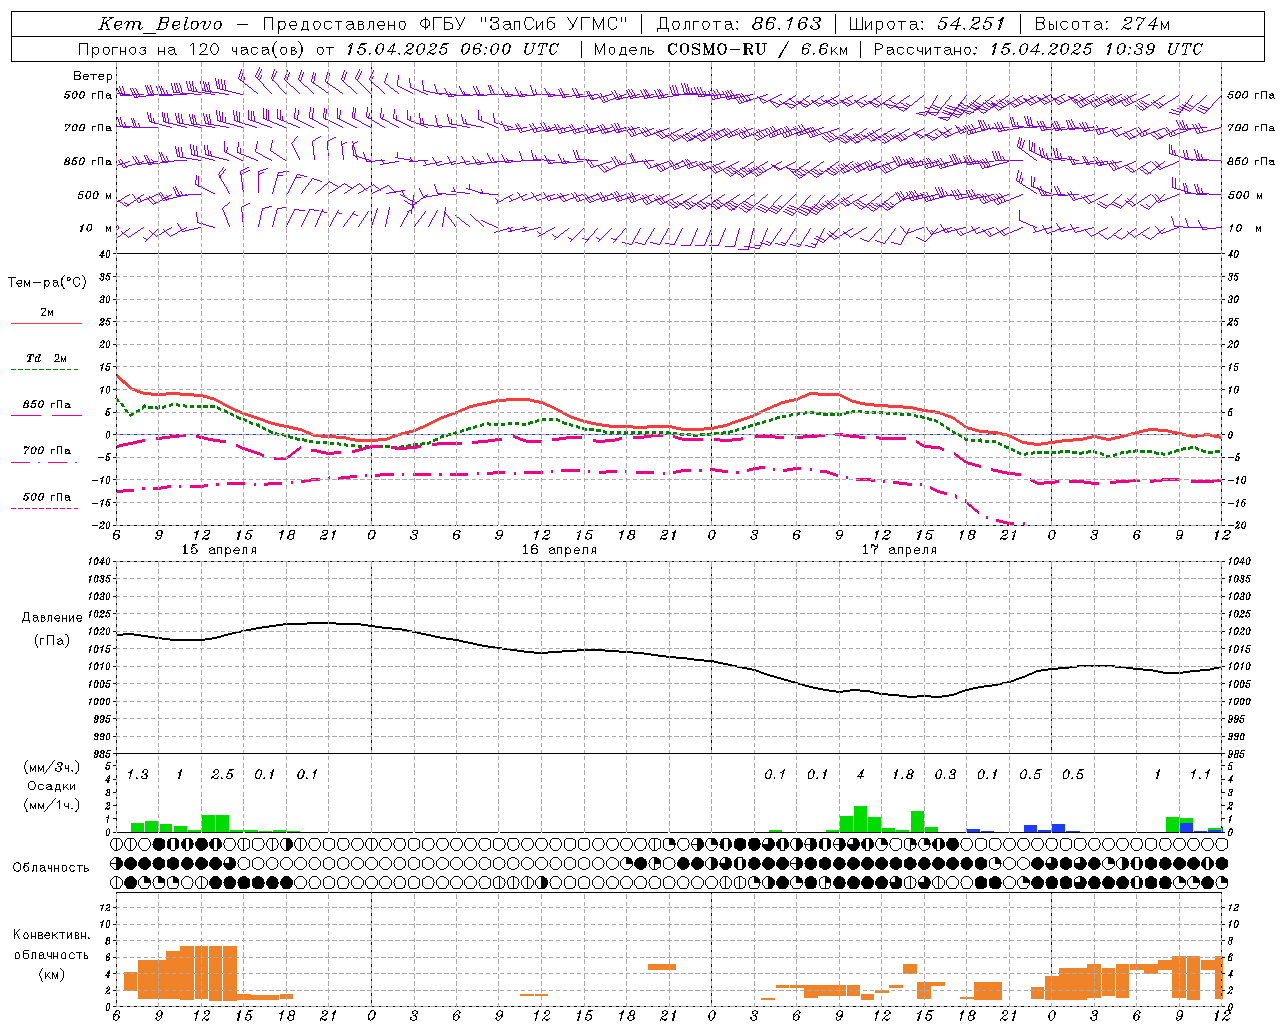This screenshot has width=1280, height=1024.
Task: Click the precipitation value 0.3
Action: pyautogui.click(x=945, y=775)
